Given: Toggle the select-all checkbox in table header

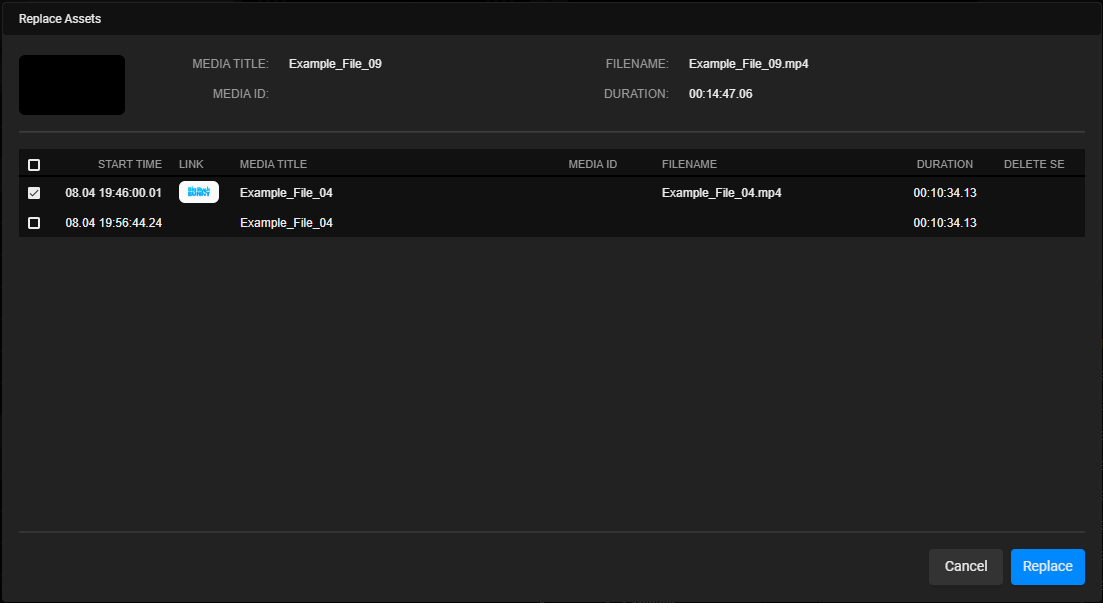Looking at the screenshot, I should 34,164.
